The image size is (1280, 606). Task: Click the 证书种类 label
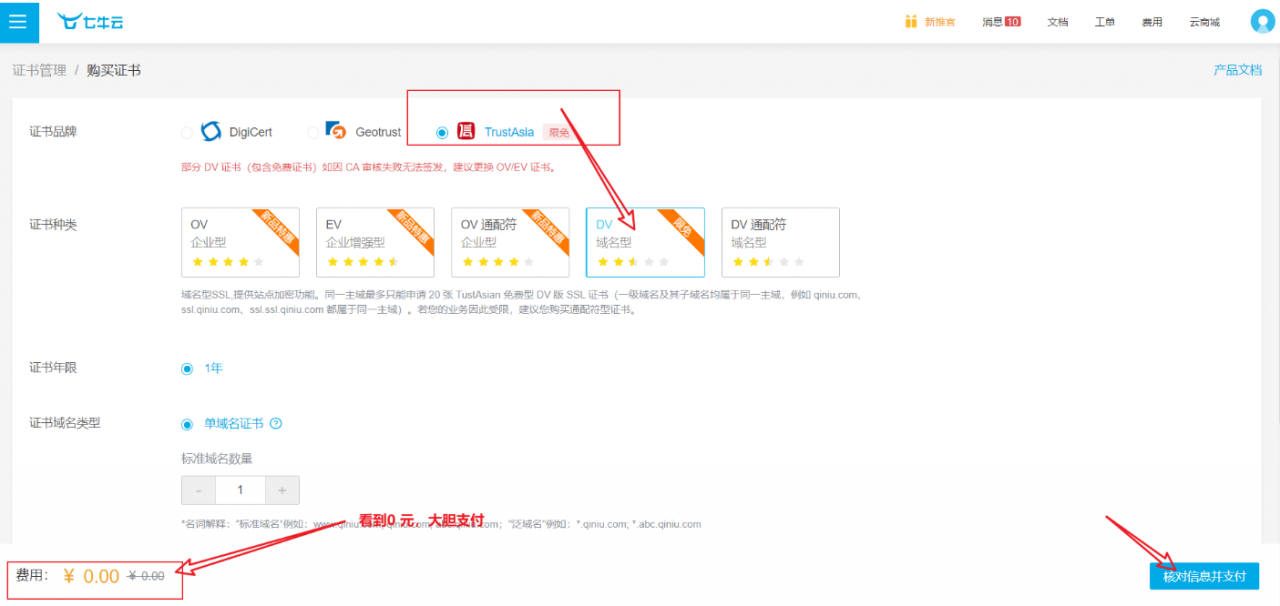[53, 224]
